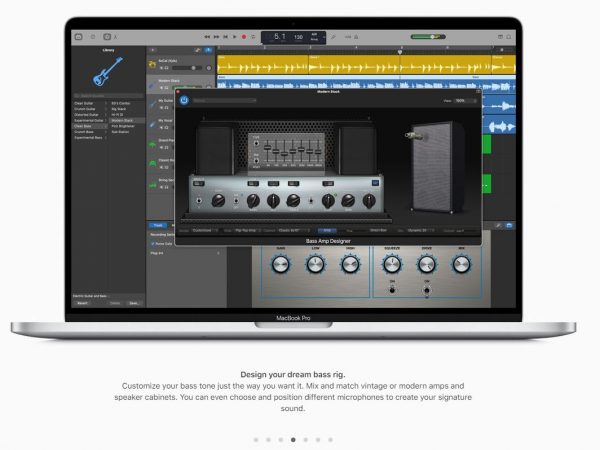Expand Distorted Guitar category arrow
The height and width of the screenshot is (450, 600).
pos(106,115)
